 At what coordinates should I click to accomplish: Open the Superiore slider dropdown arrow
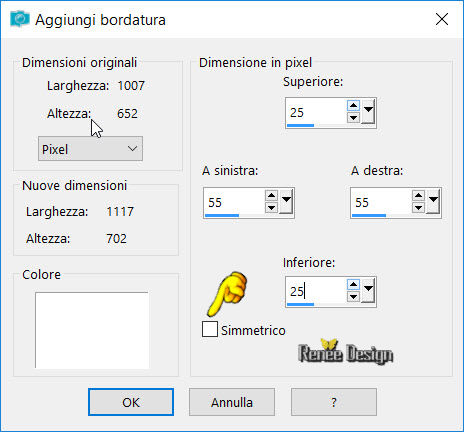point(368,112)
